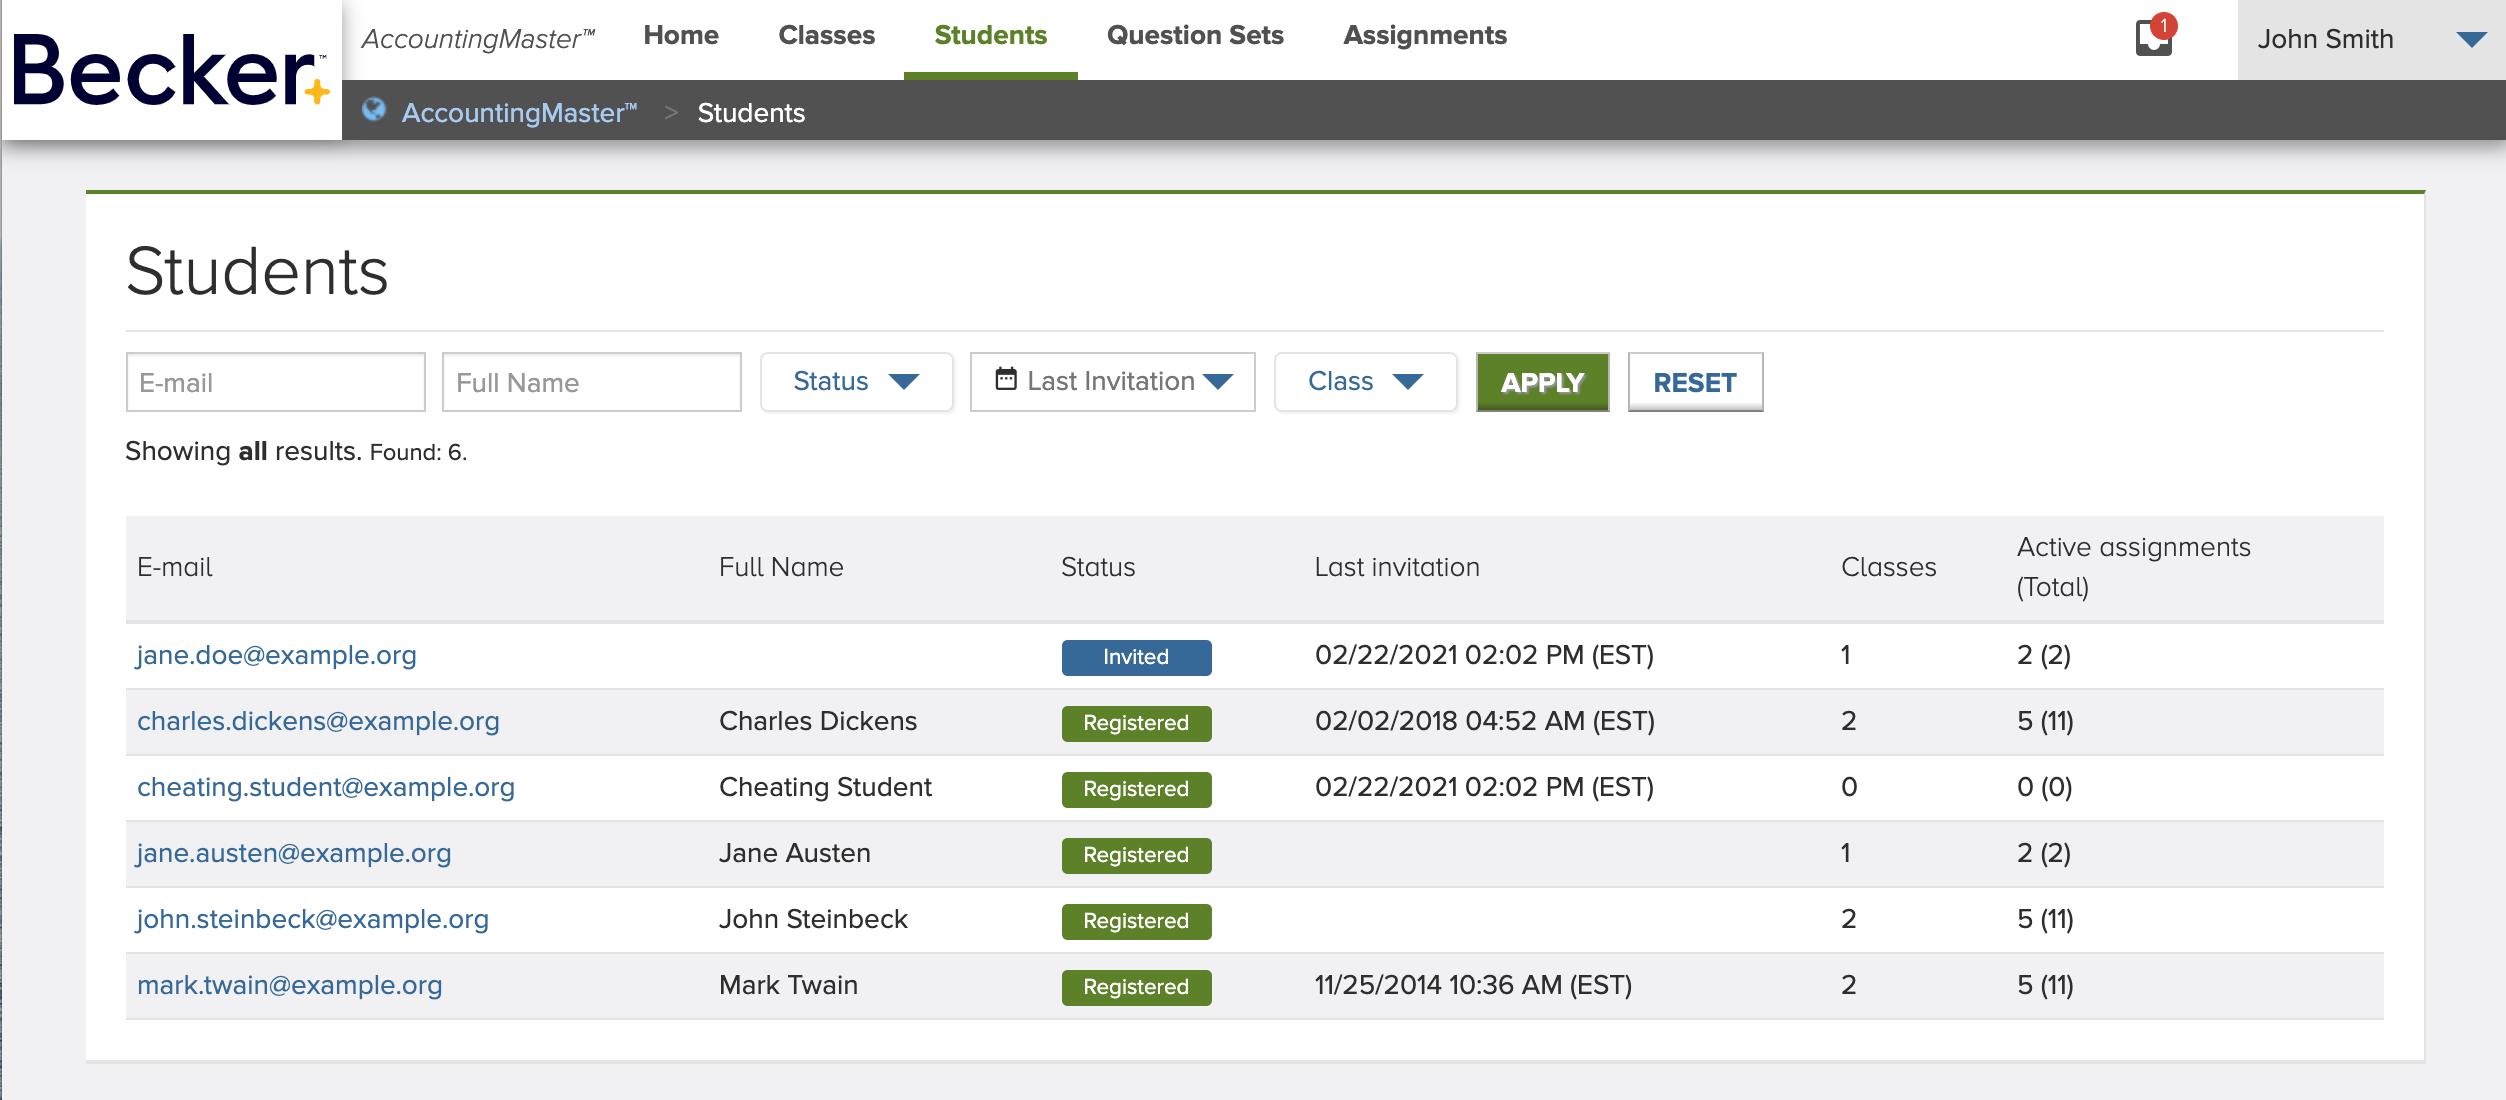
Task: Click Registered badge for Charles Dickens
Action: click(1136, 723)
